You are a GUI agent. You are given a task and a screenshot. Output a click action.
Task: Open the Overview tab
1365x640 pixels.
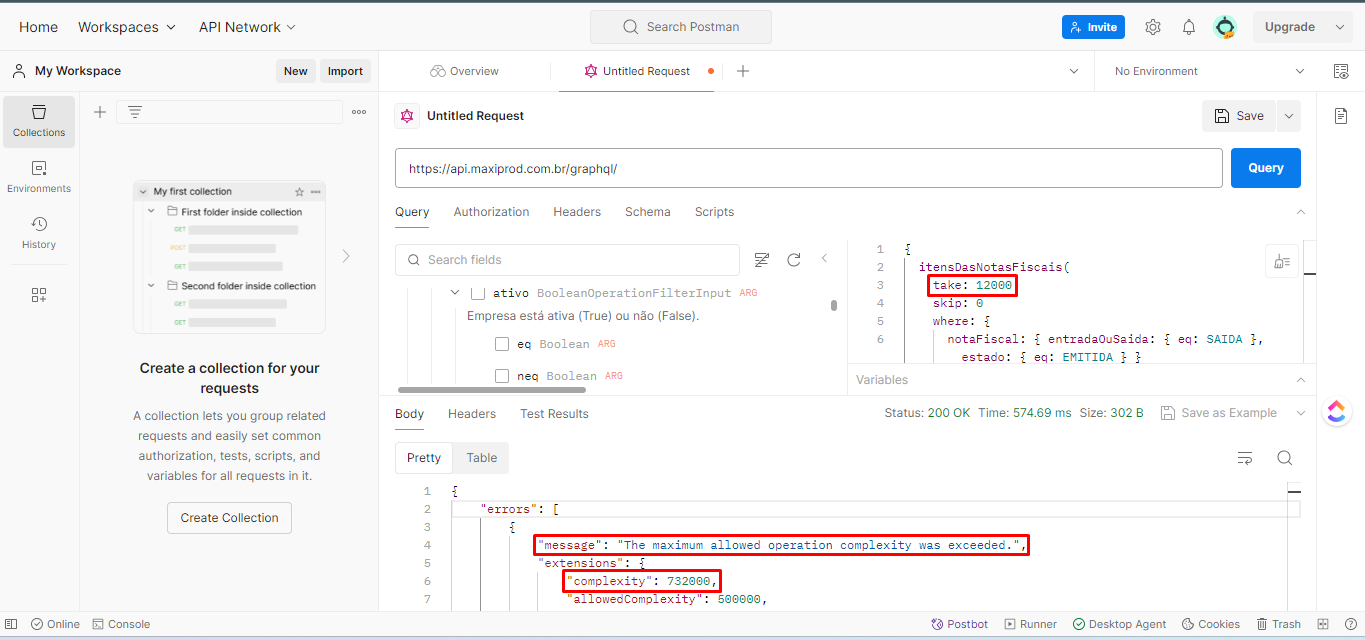pos(465,71)
